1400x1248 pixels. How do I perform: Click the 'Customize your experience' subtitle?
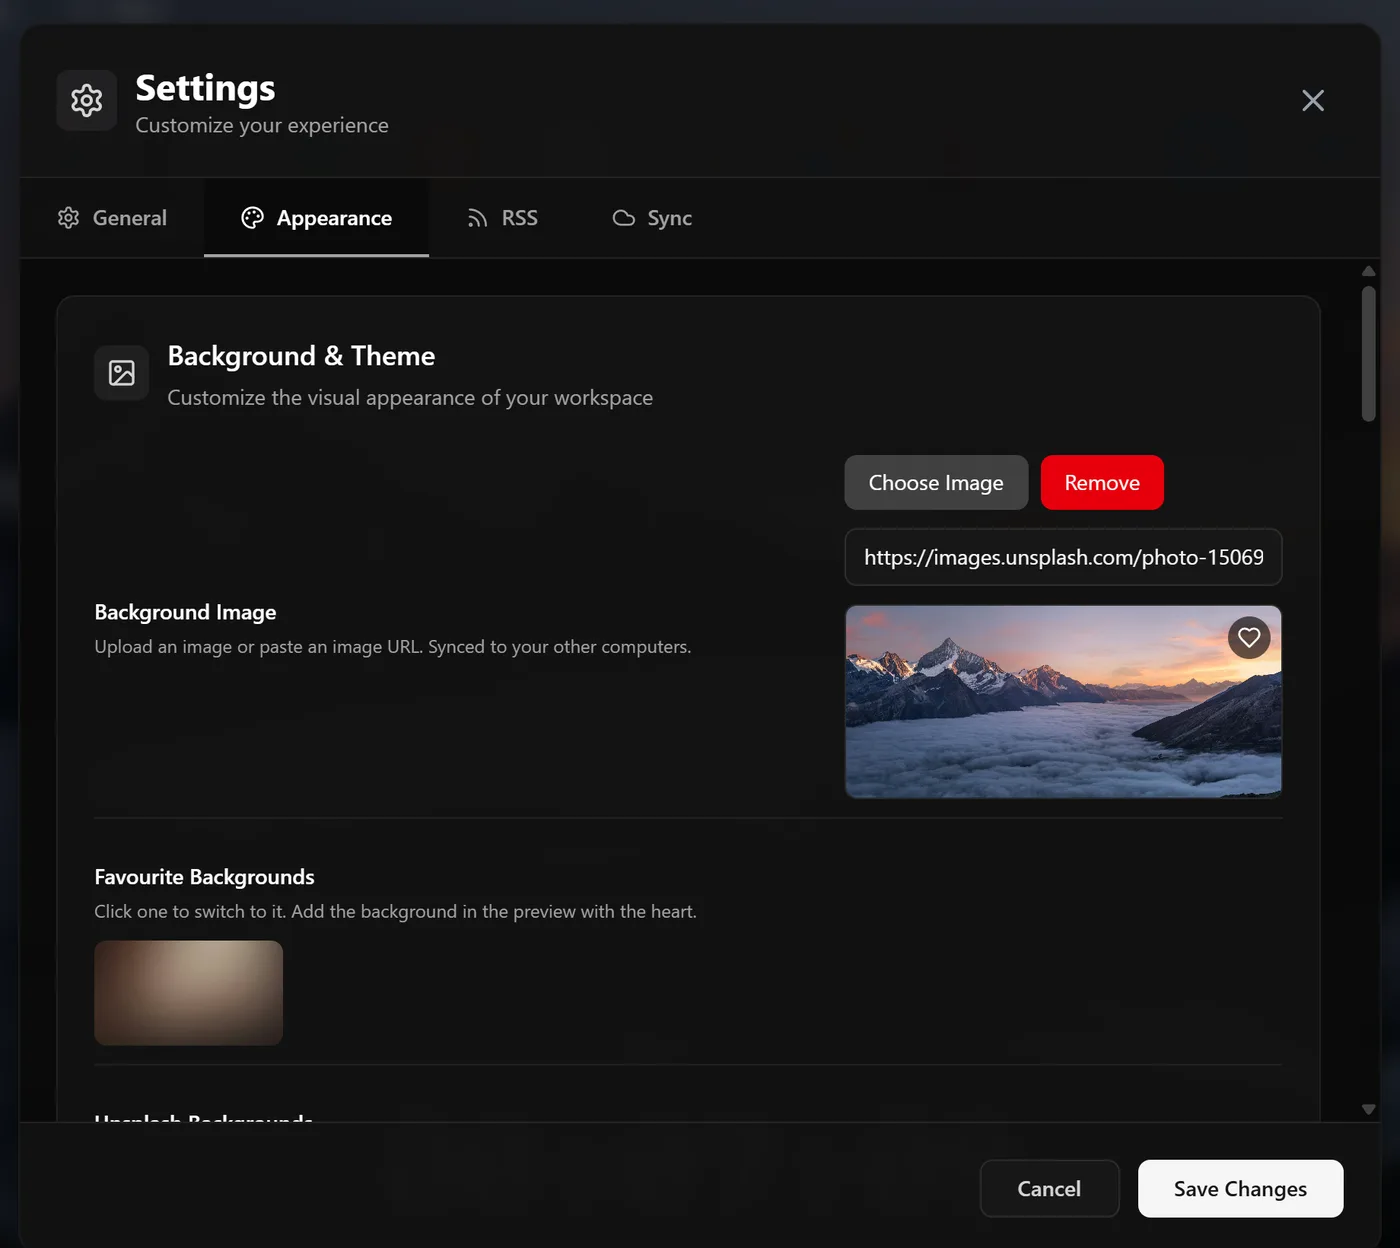262,125
